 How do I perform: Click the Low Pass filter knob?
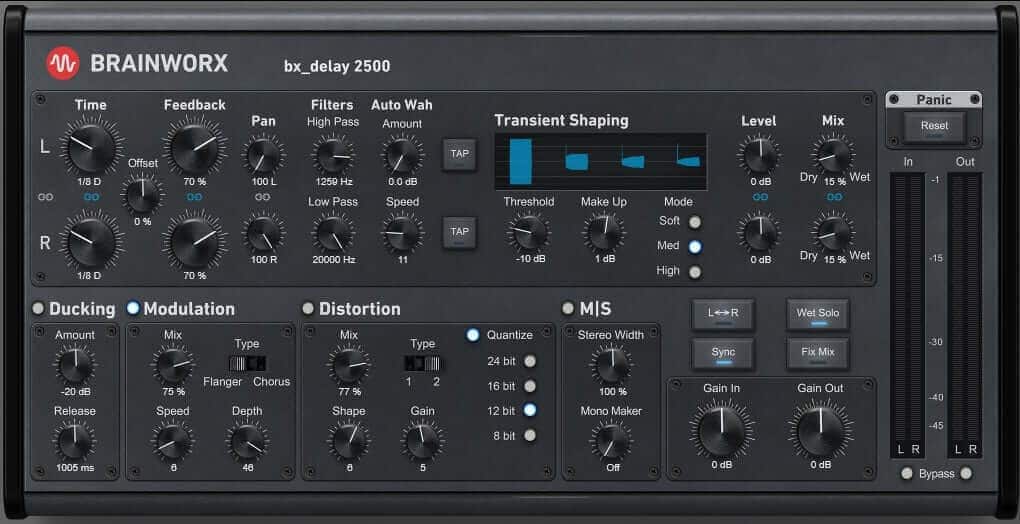(x=333, y=234)
